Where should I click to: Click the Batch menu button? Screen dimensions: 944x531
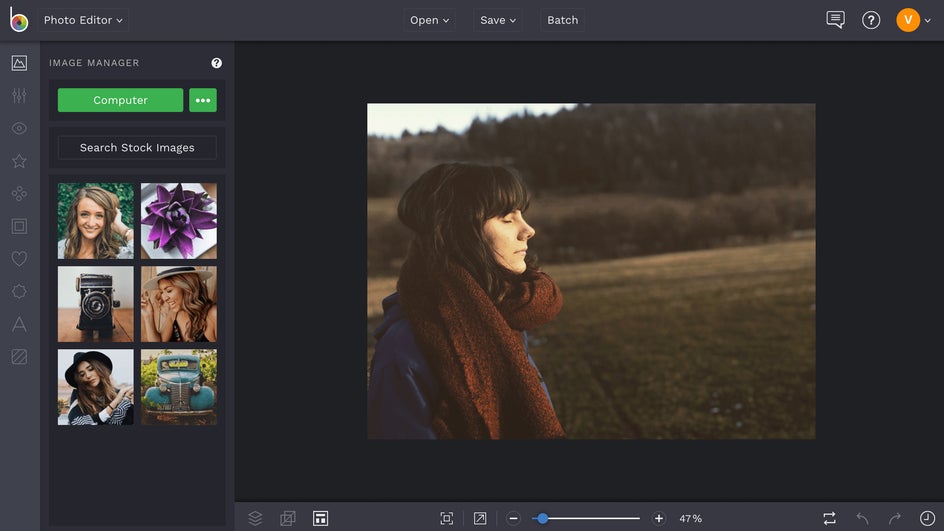pyautogui.click(x=562, y=20)
